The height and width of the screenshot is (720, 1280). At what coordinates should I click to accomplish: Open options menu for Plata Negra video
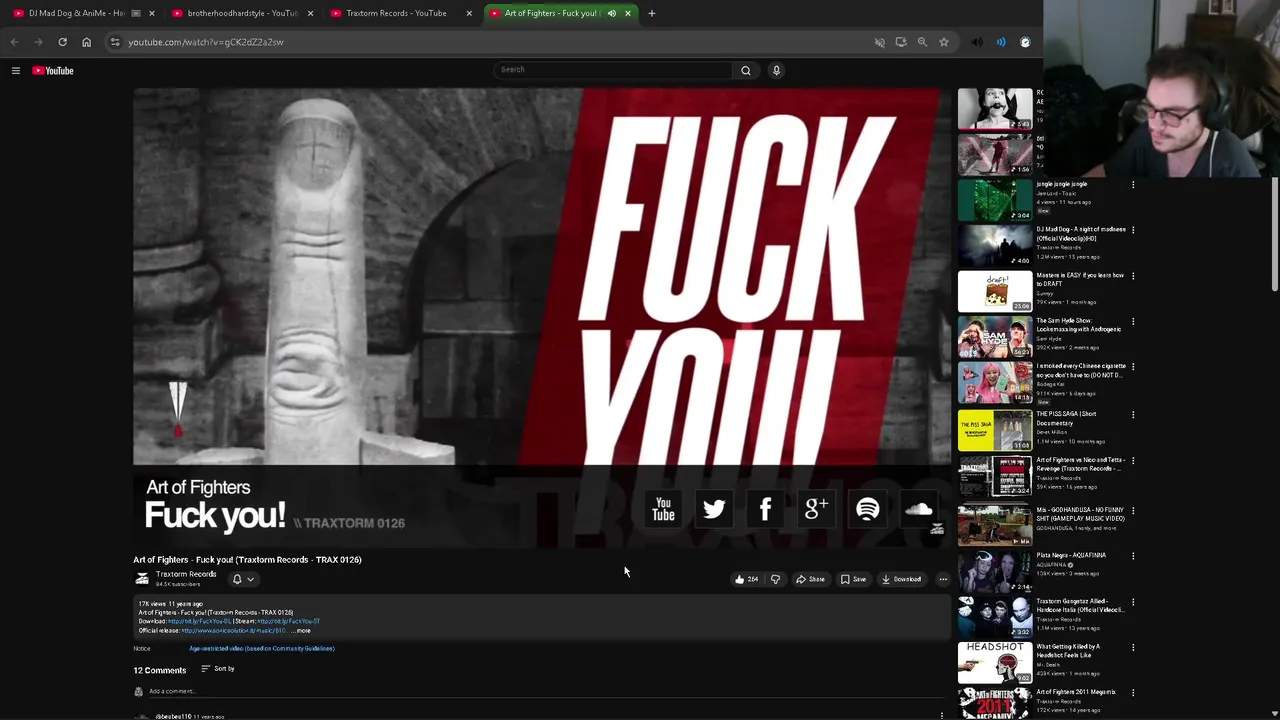1133,556
